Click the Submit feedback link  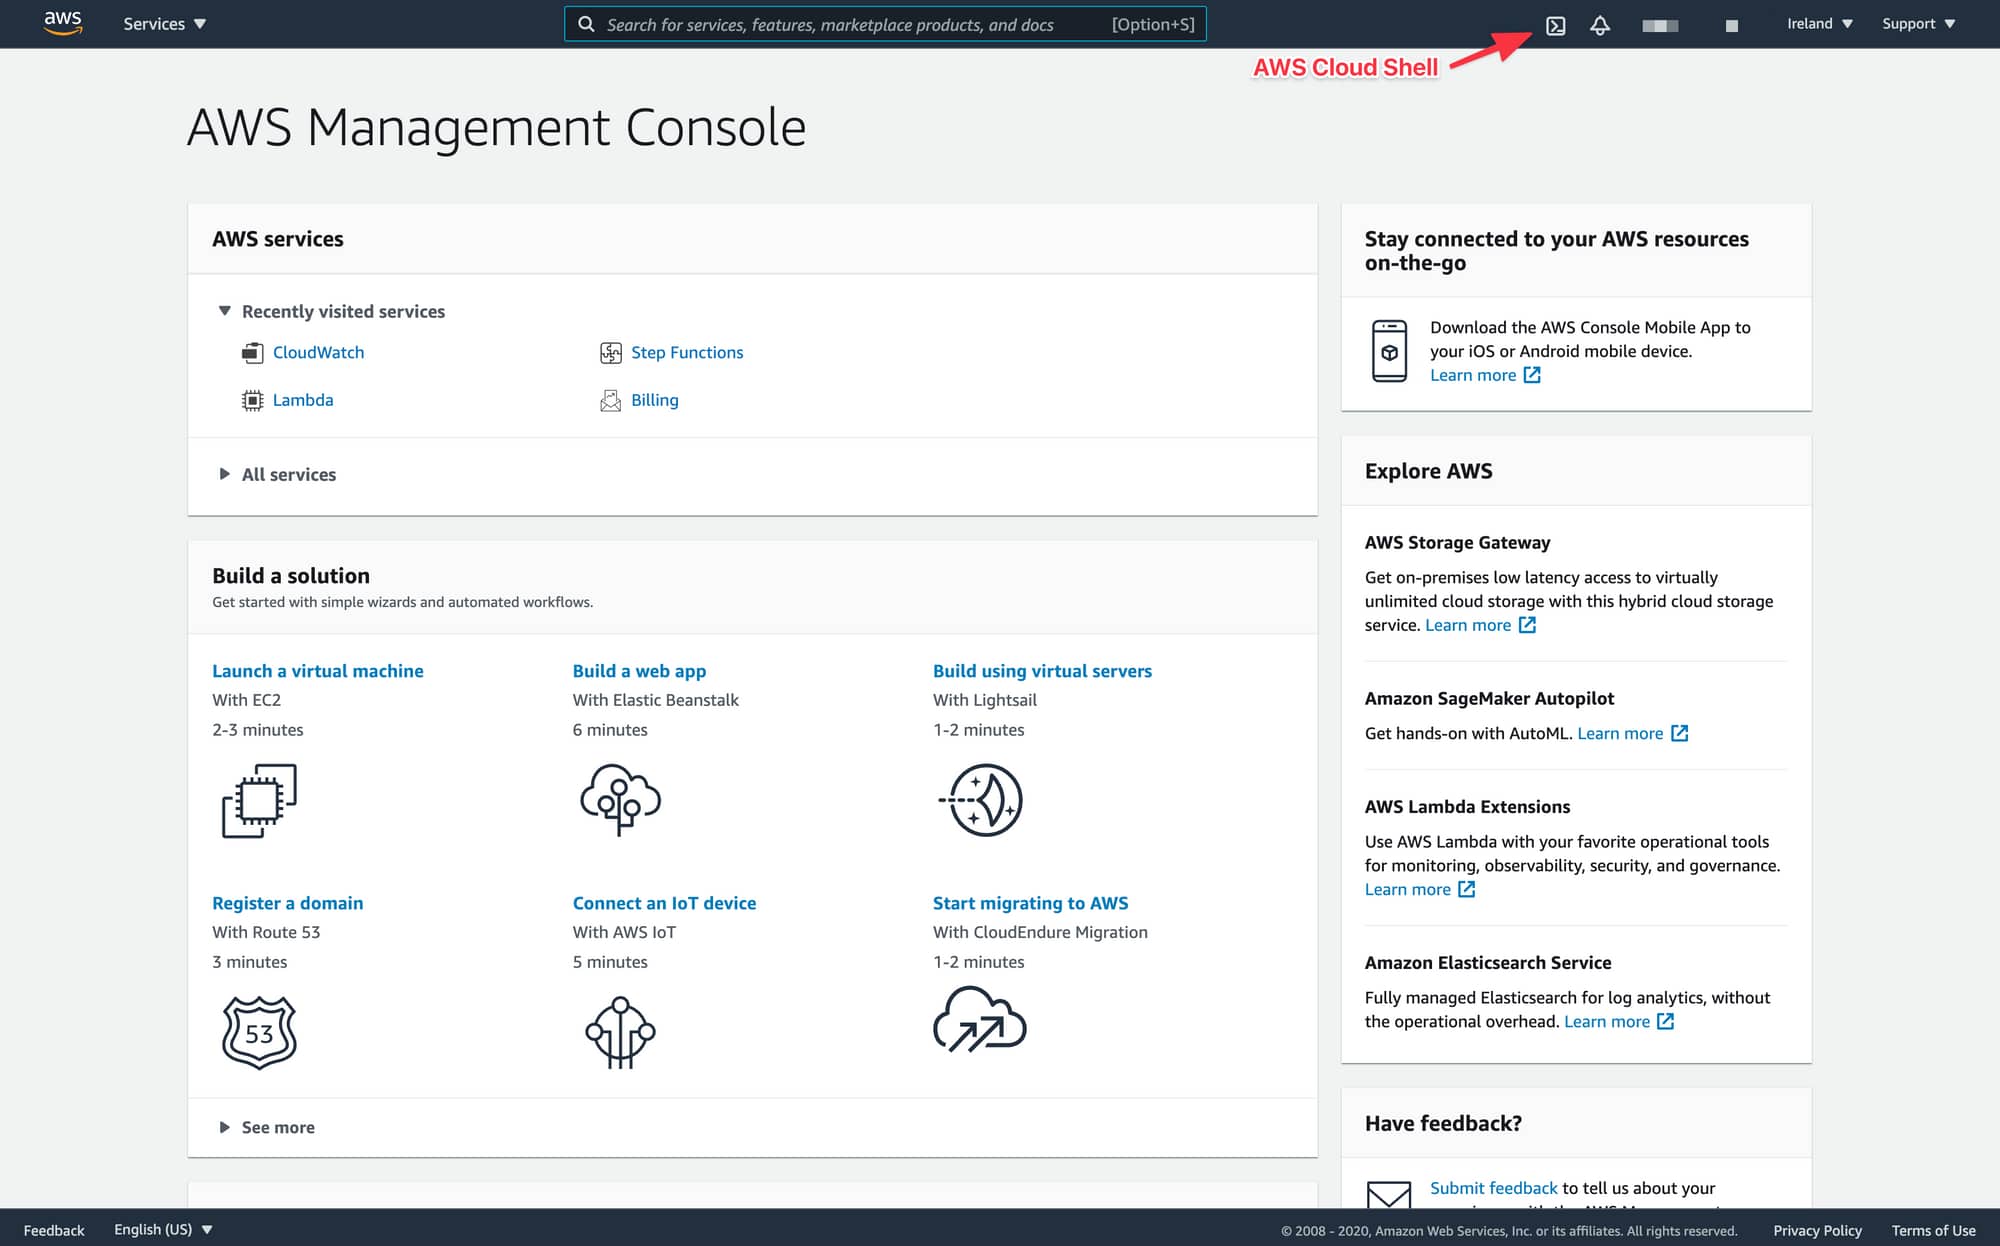pos(1493,1188)
